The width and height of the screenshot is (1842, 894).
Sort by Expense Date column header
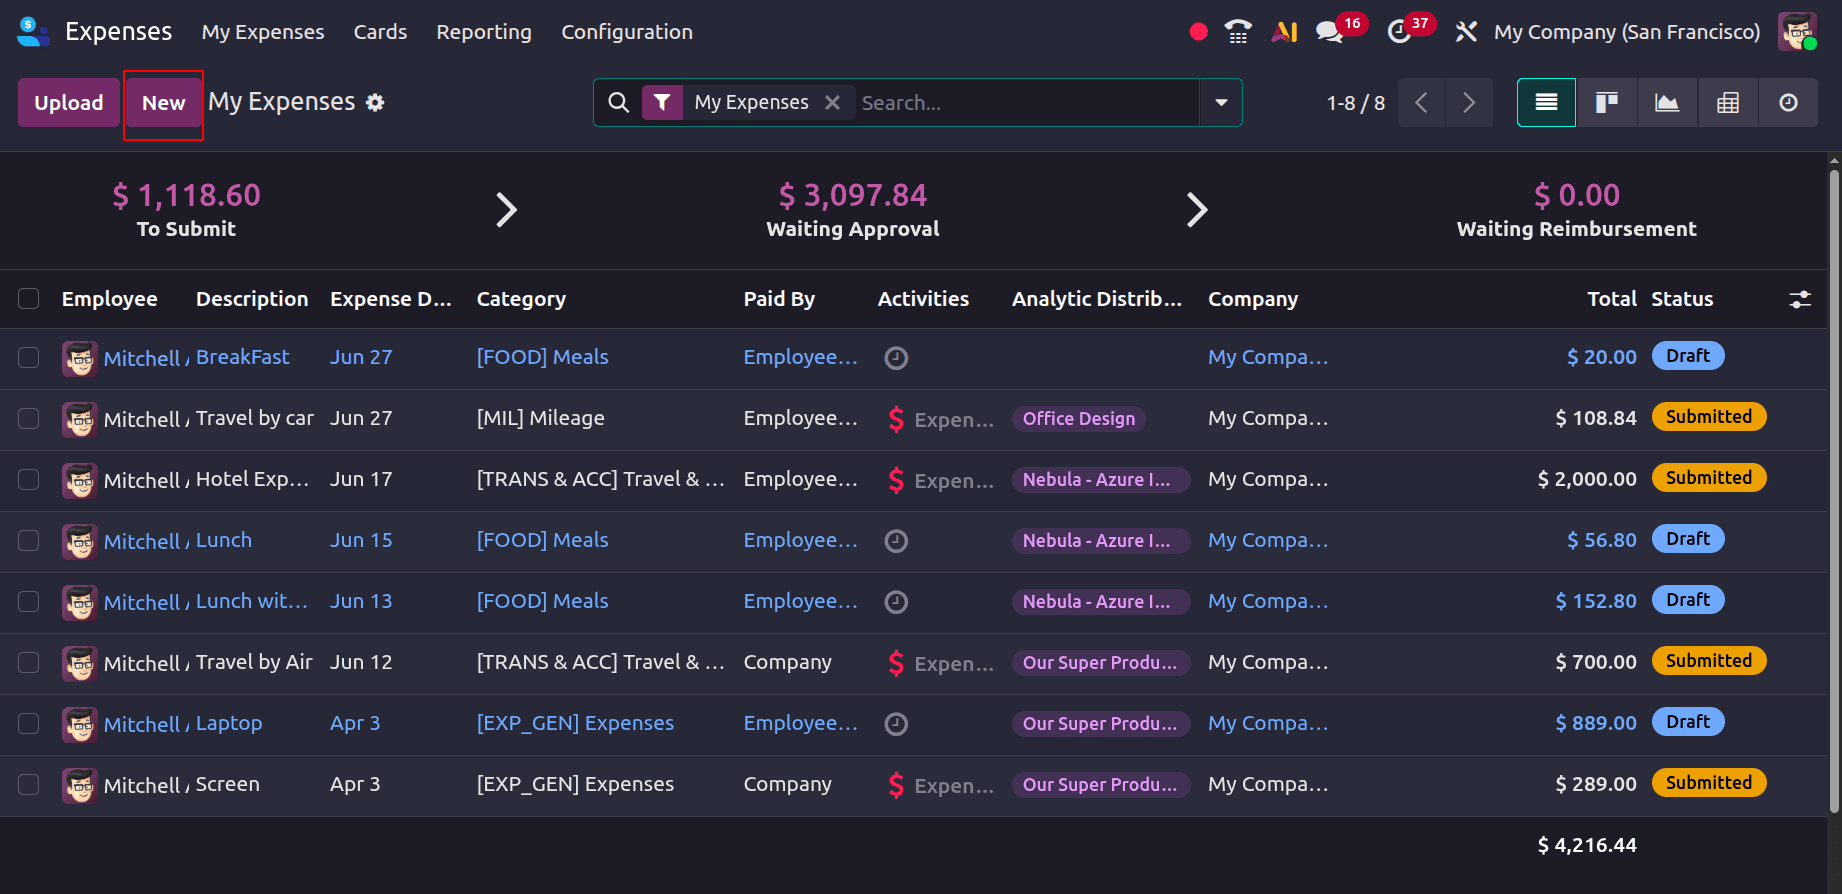click(391, 299)
